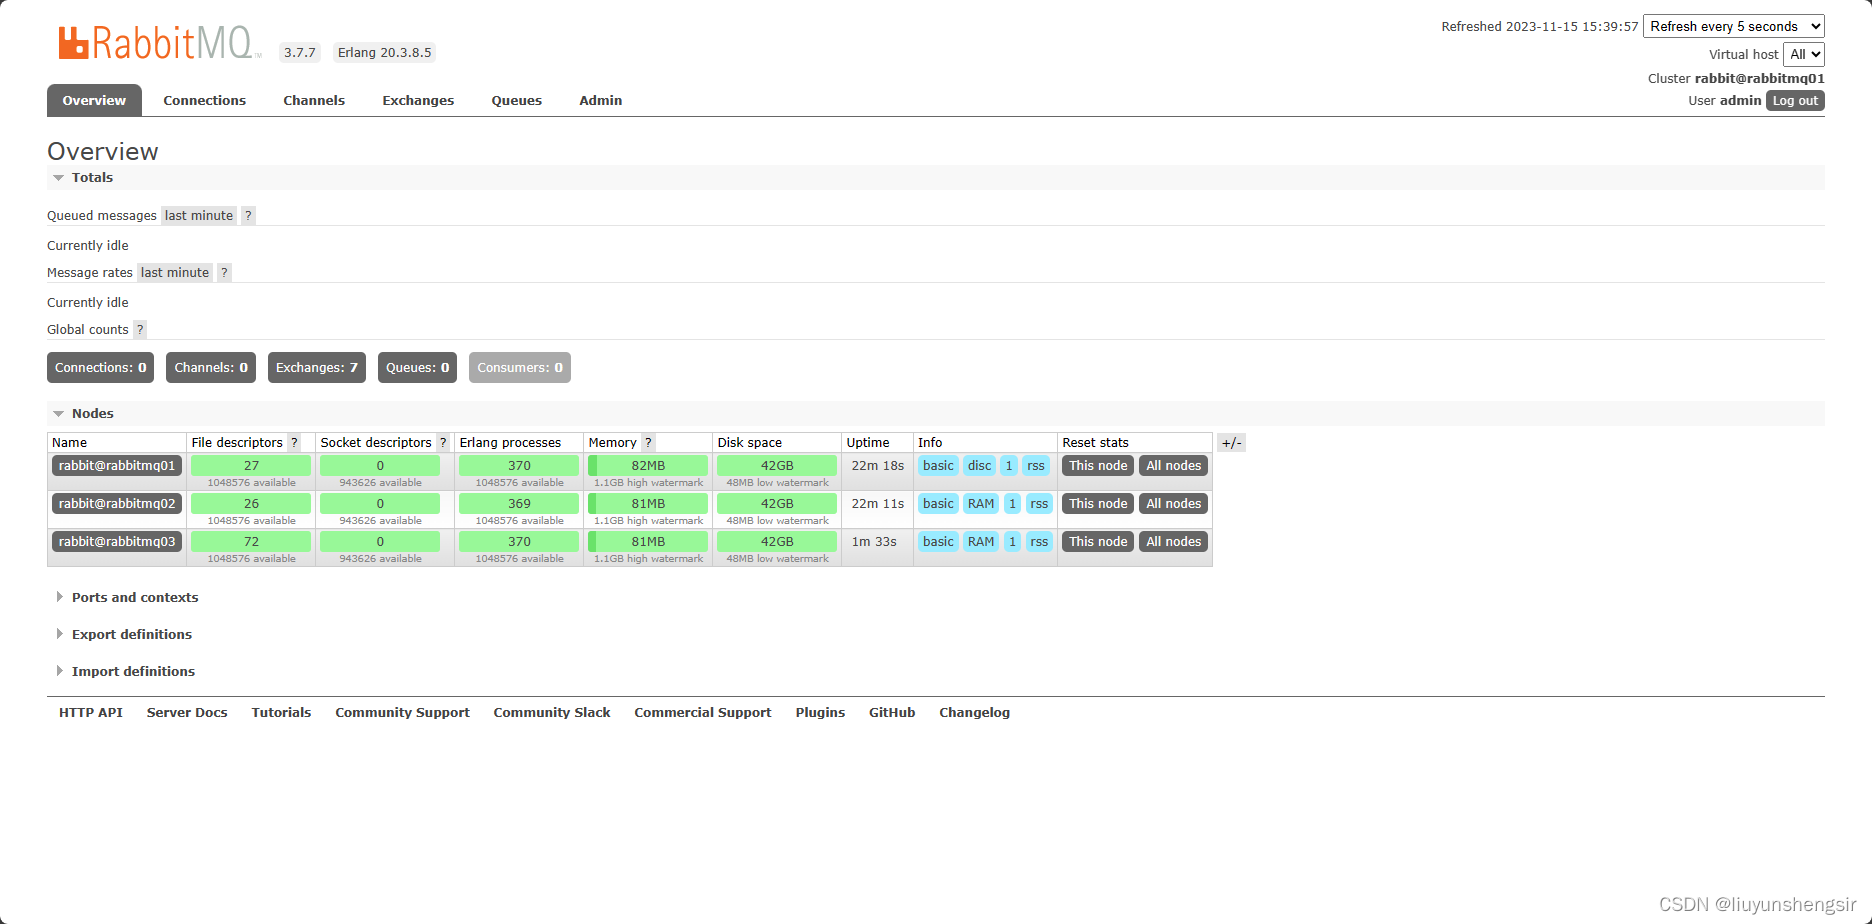Log out of admin user
The height and width of the screenshot is (924, 1872).
(1795, 100)
